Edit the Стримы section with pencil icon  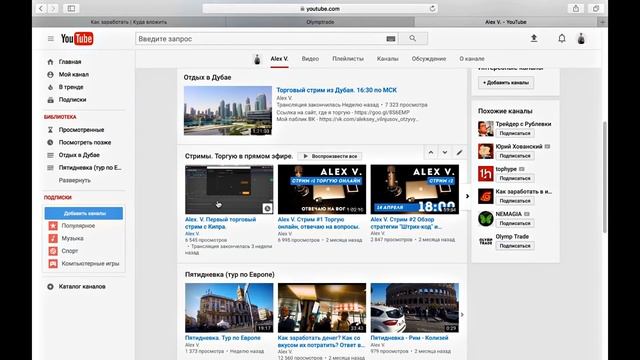(459, 152)
